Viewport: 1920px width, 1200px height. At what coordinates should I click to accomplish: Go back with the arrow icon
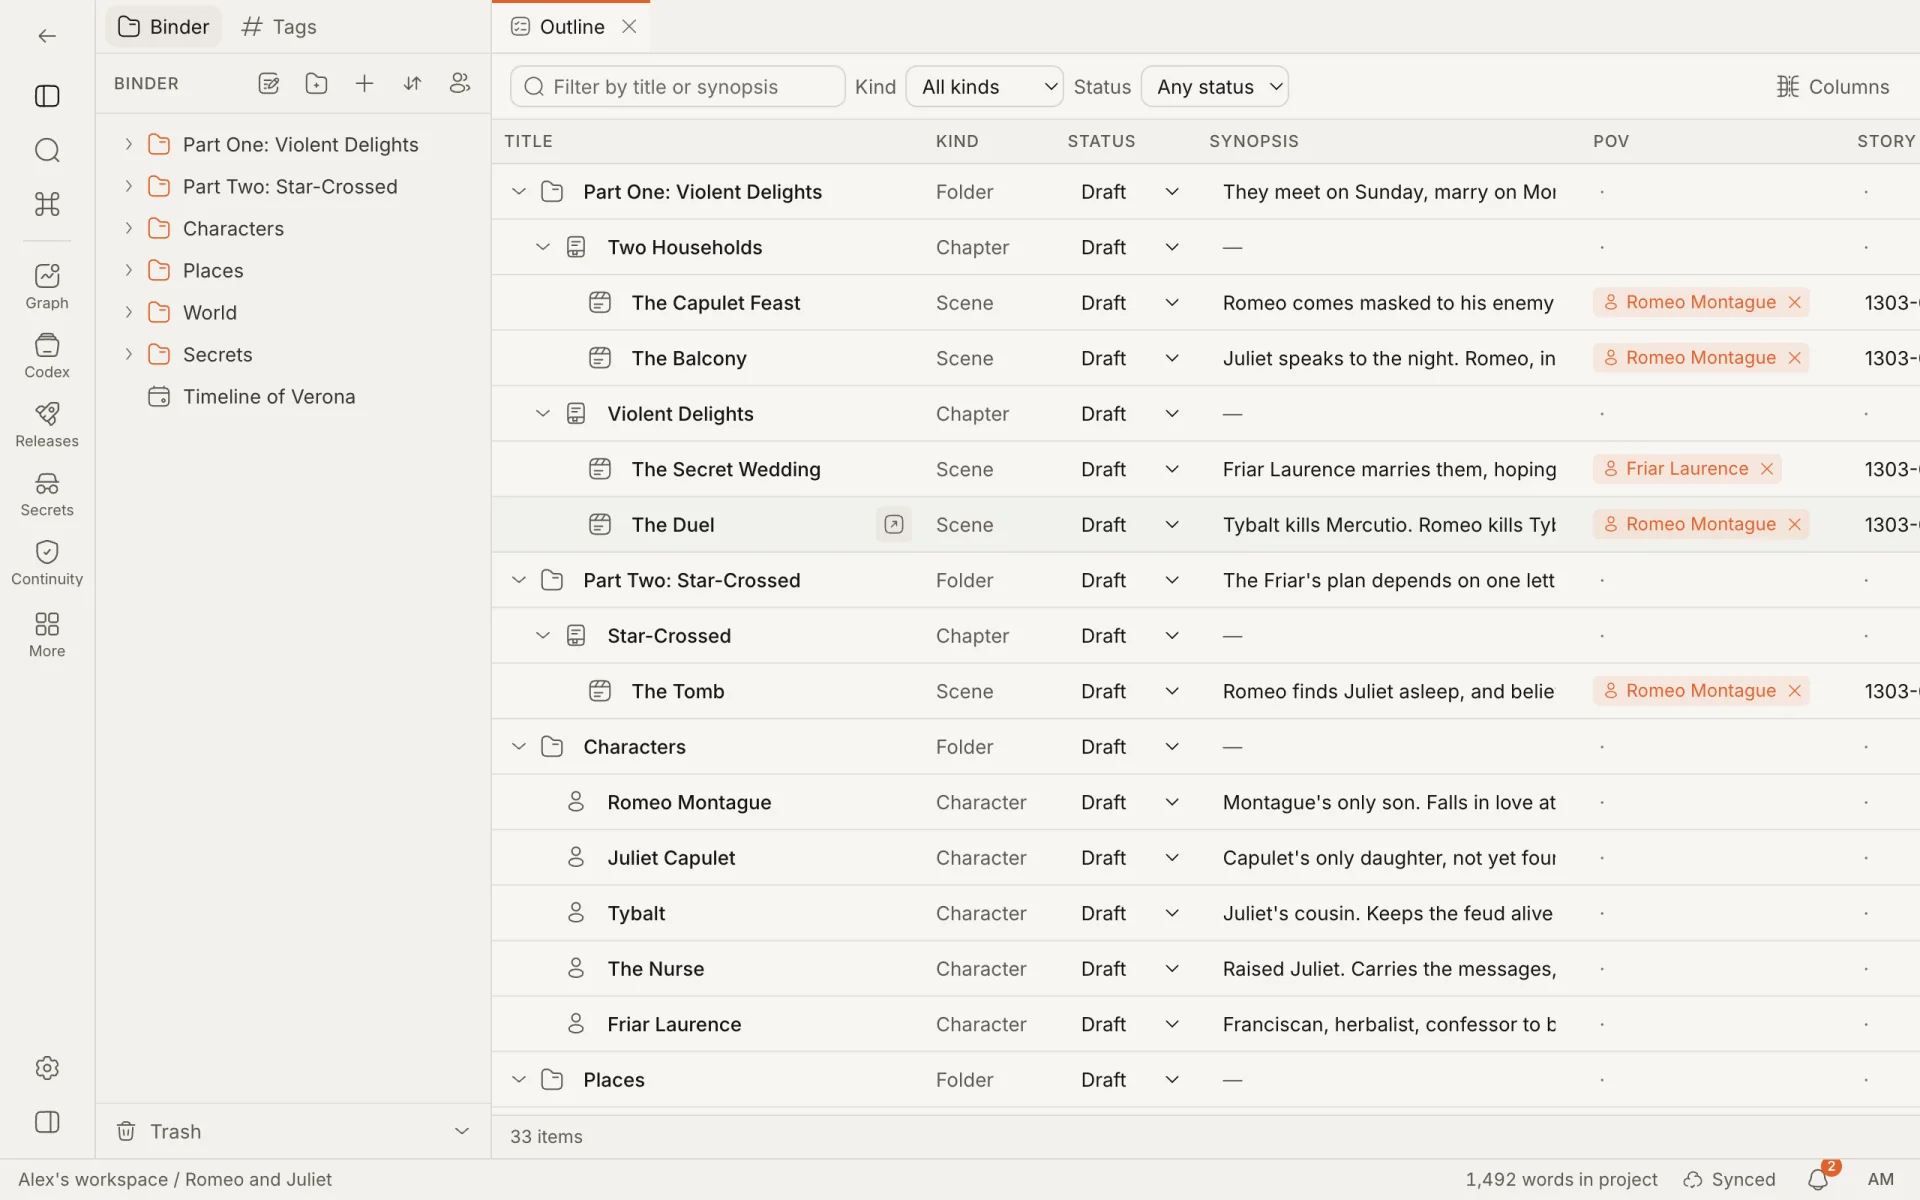coord(47,36)
